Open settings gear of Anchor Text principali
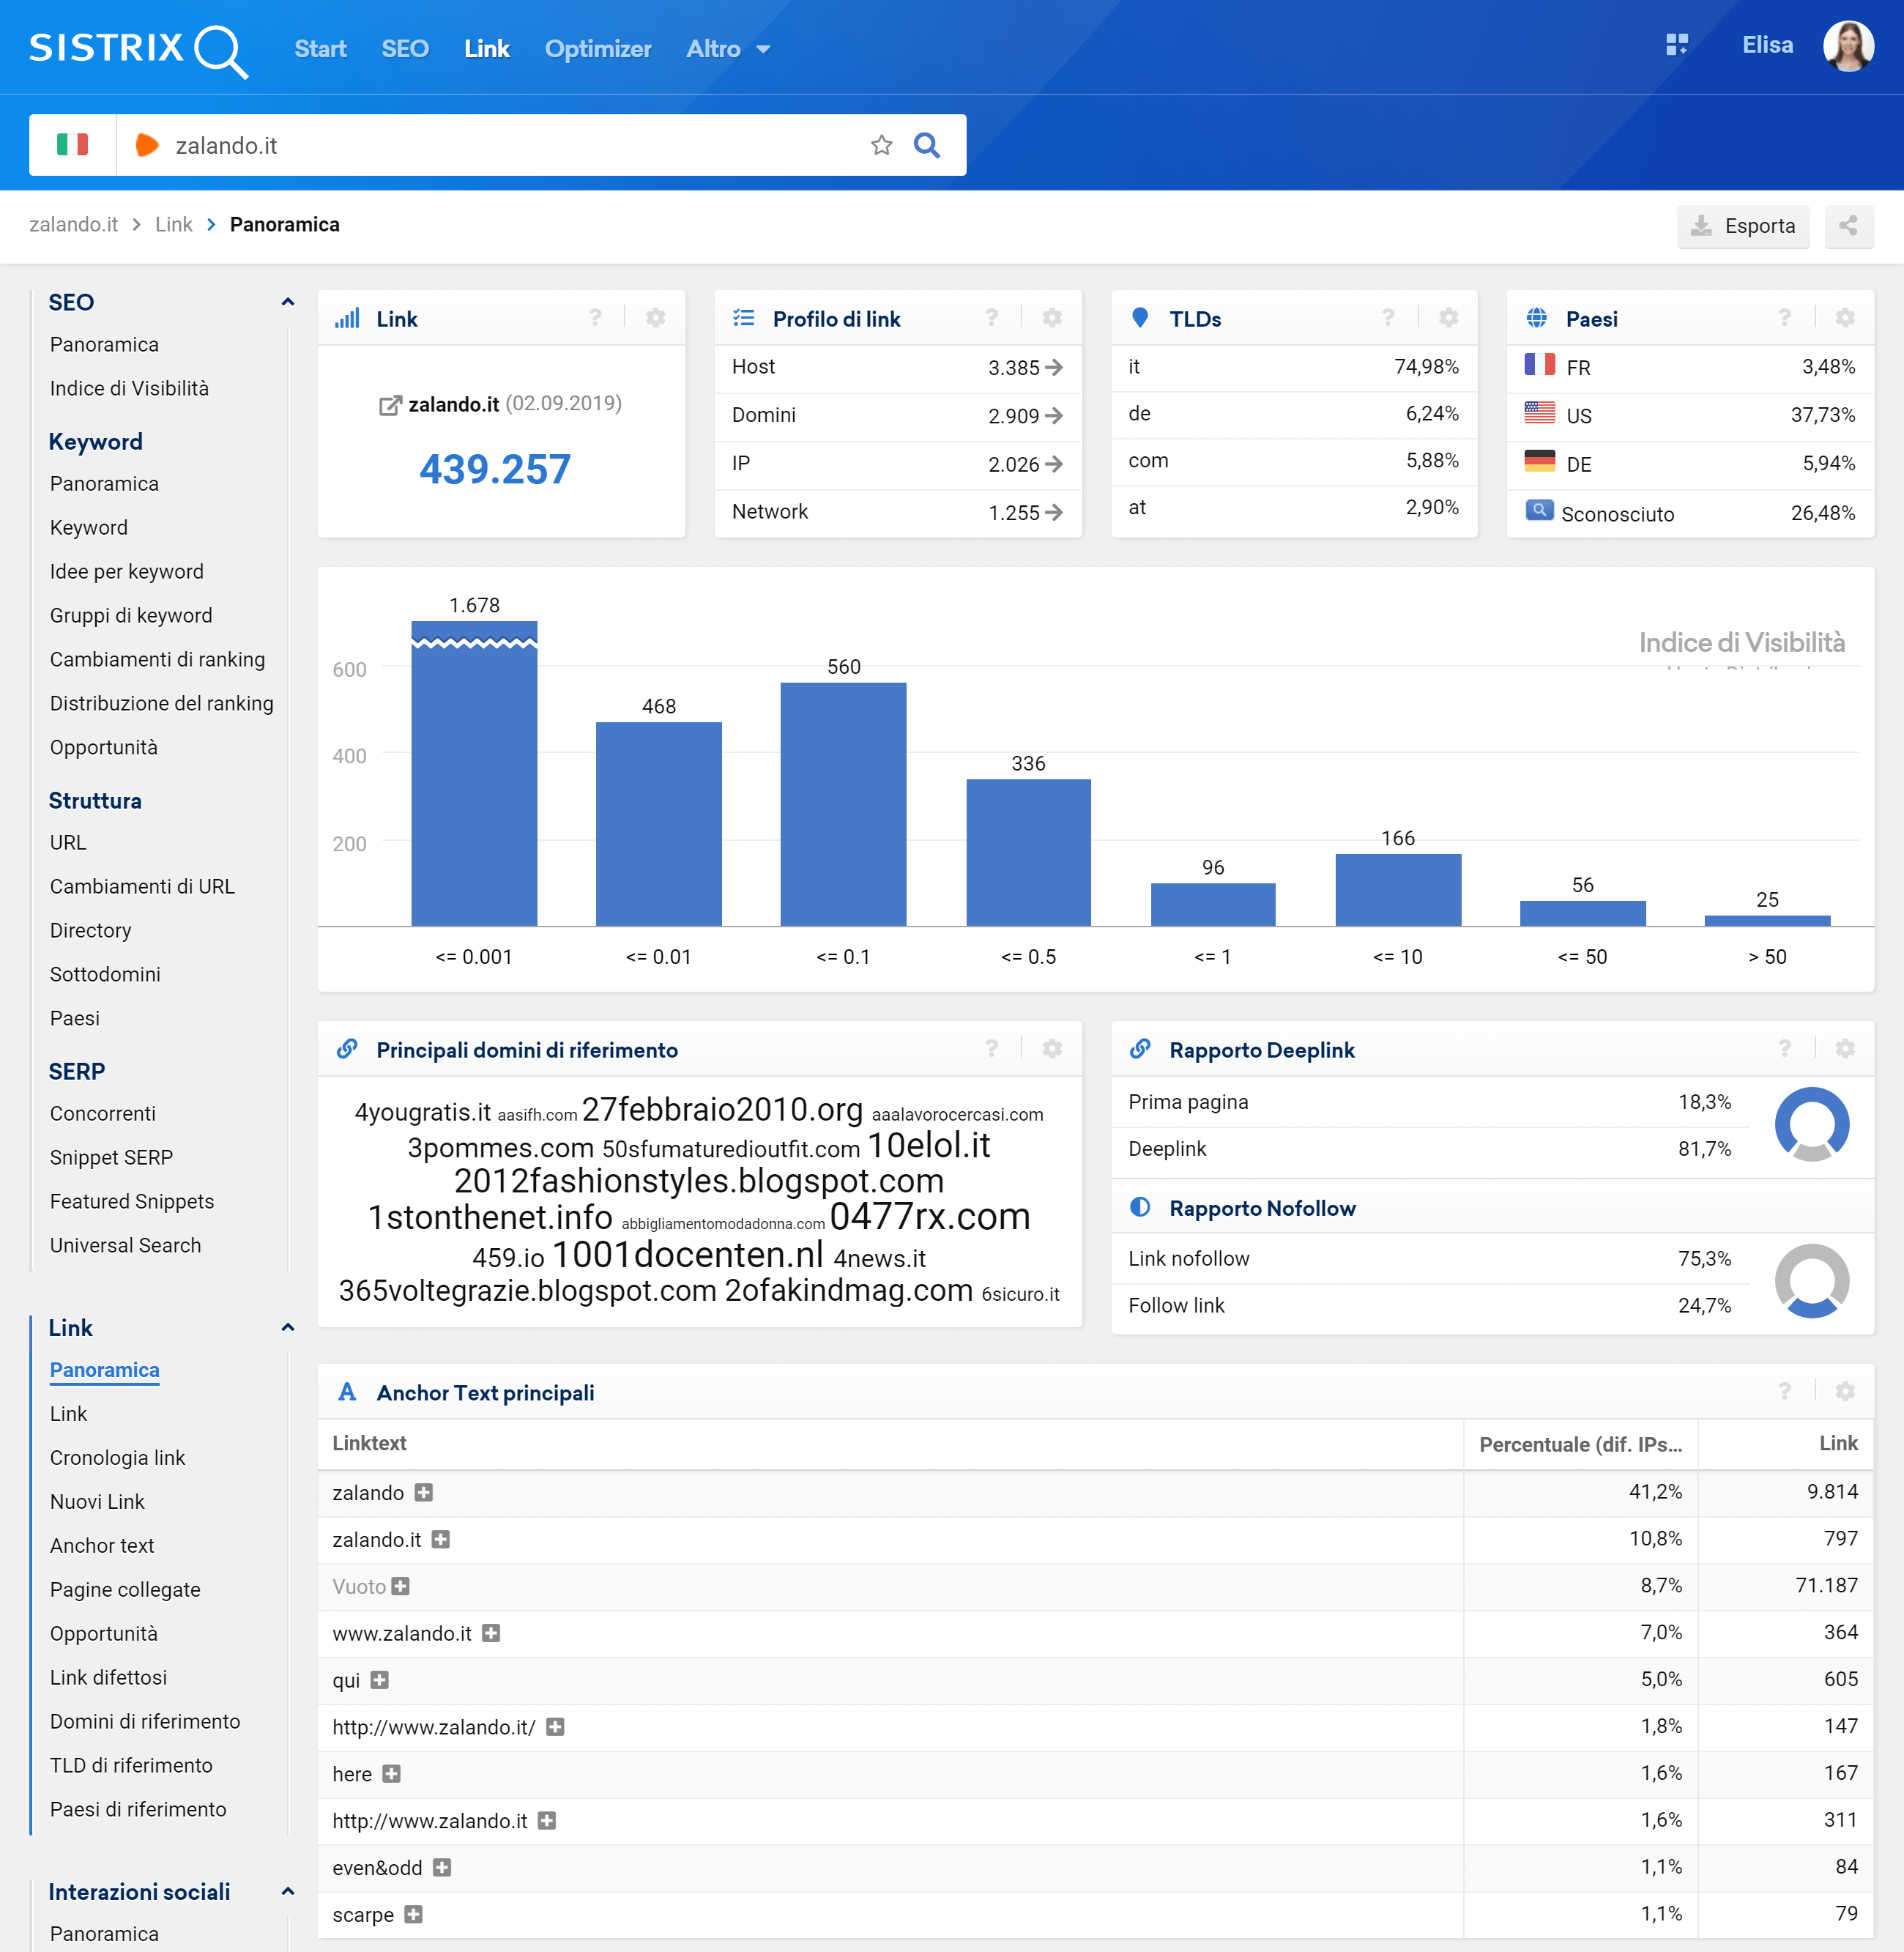Screen dimensions: 1904x1952 point(1845,1392)
